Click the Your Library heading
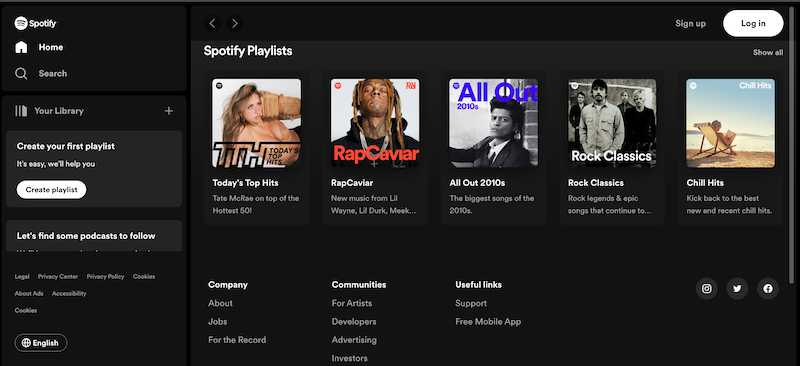Viewport: 800px width, 366px height. point(59,111)
